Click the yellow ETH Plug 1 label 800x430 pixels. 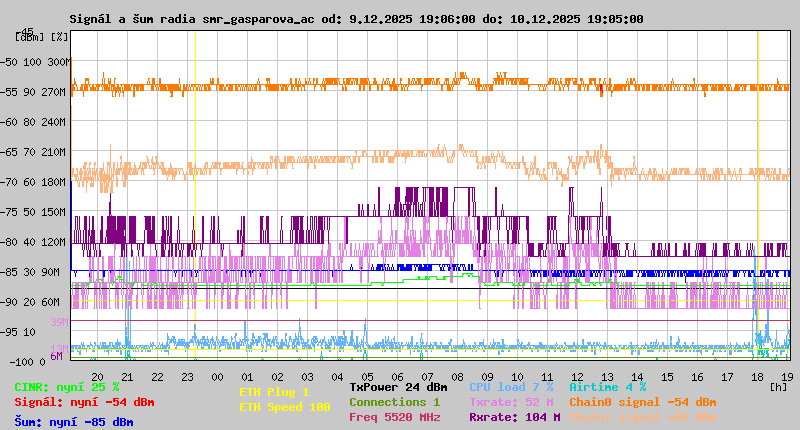tap(274, 392)
